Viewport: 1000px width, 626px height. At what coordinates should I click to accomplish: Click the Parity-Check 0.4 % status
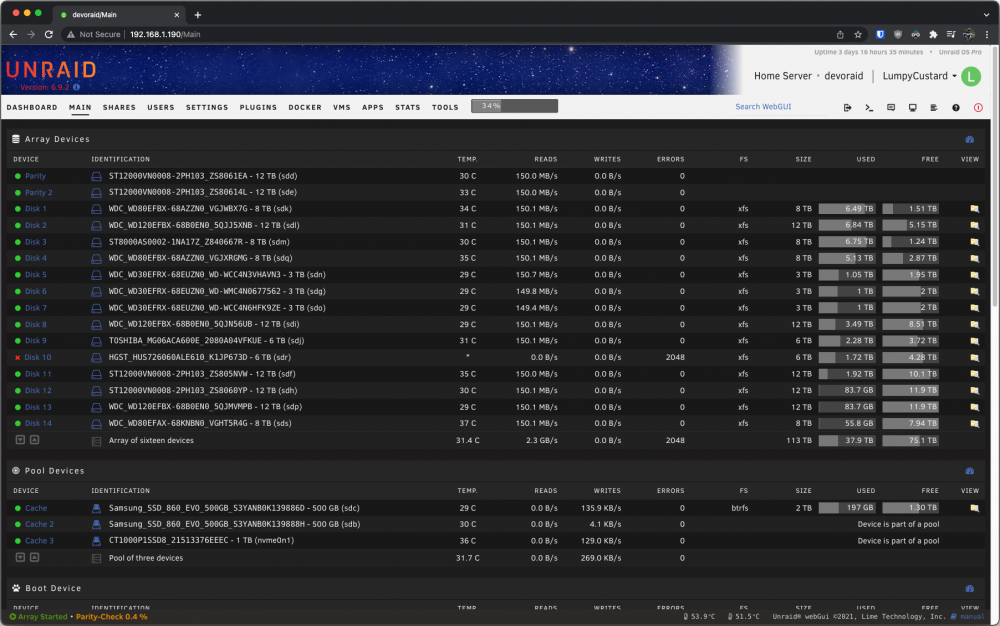pos(112,617)
